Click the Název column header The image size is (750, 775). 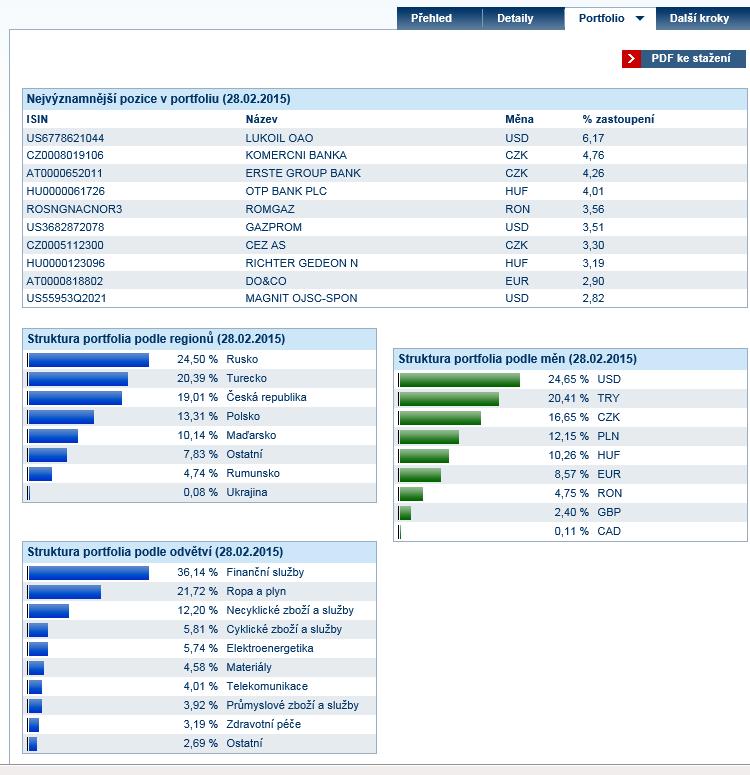[261, 119]
